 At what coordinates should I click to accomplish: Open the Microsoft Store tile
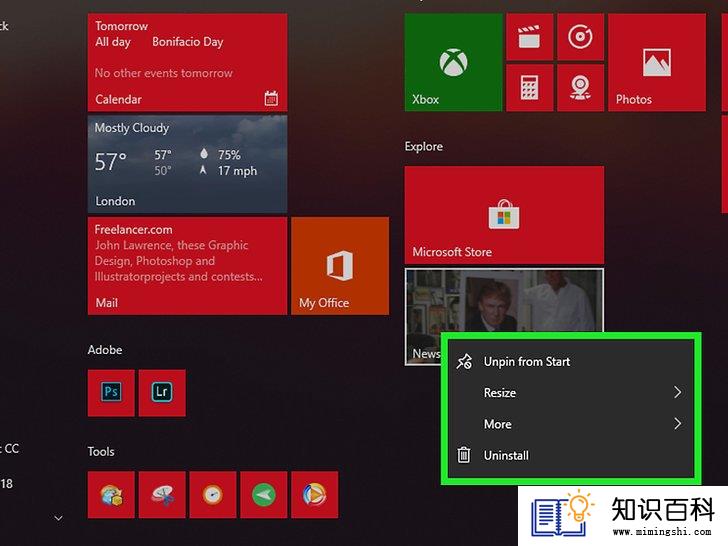(x=504, y=215)
